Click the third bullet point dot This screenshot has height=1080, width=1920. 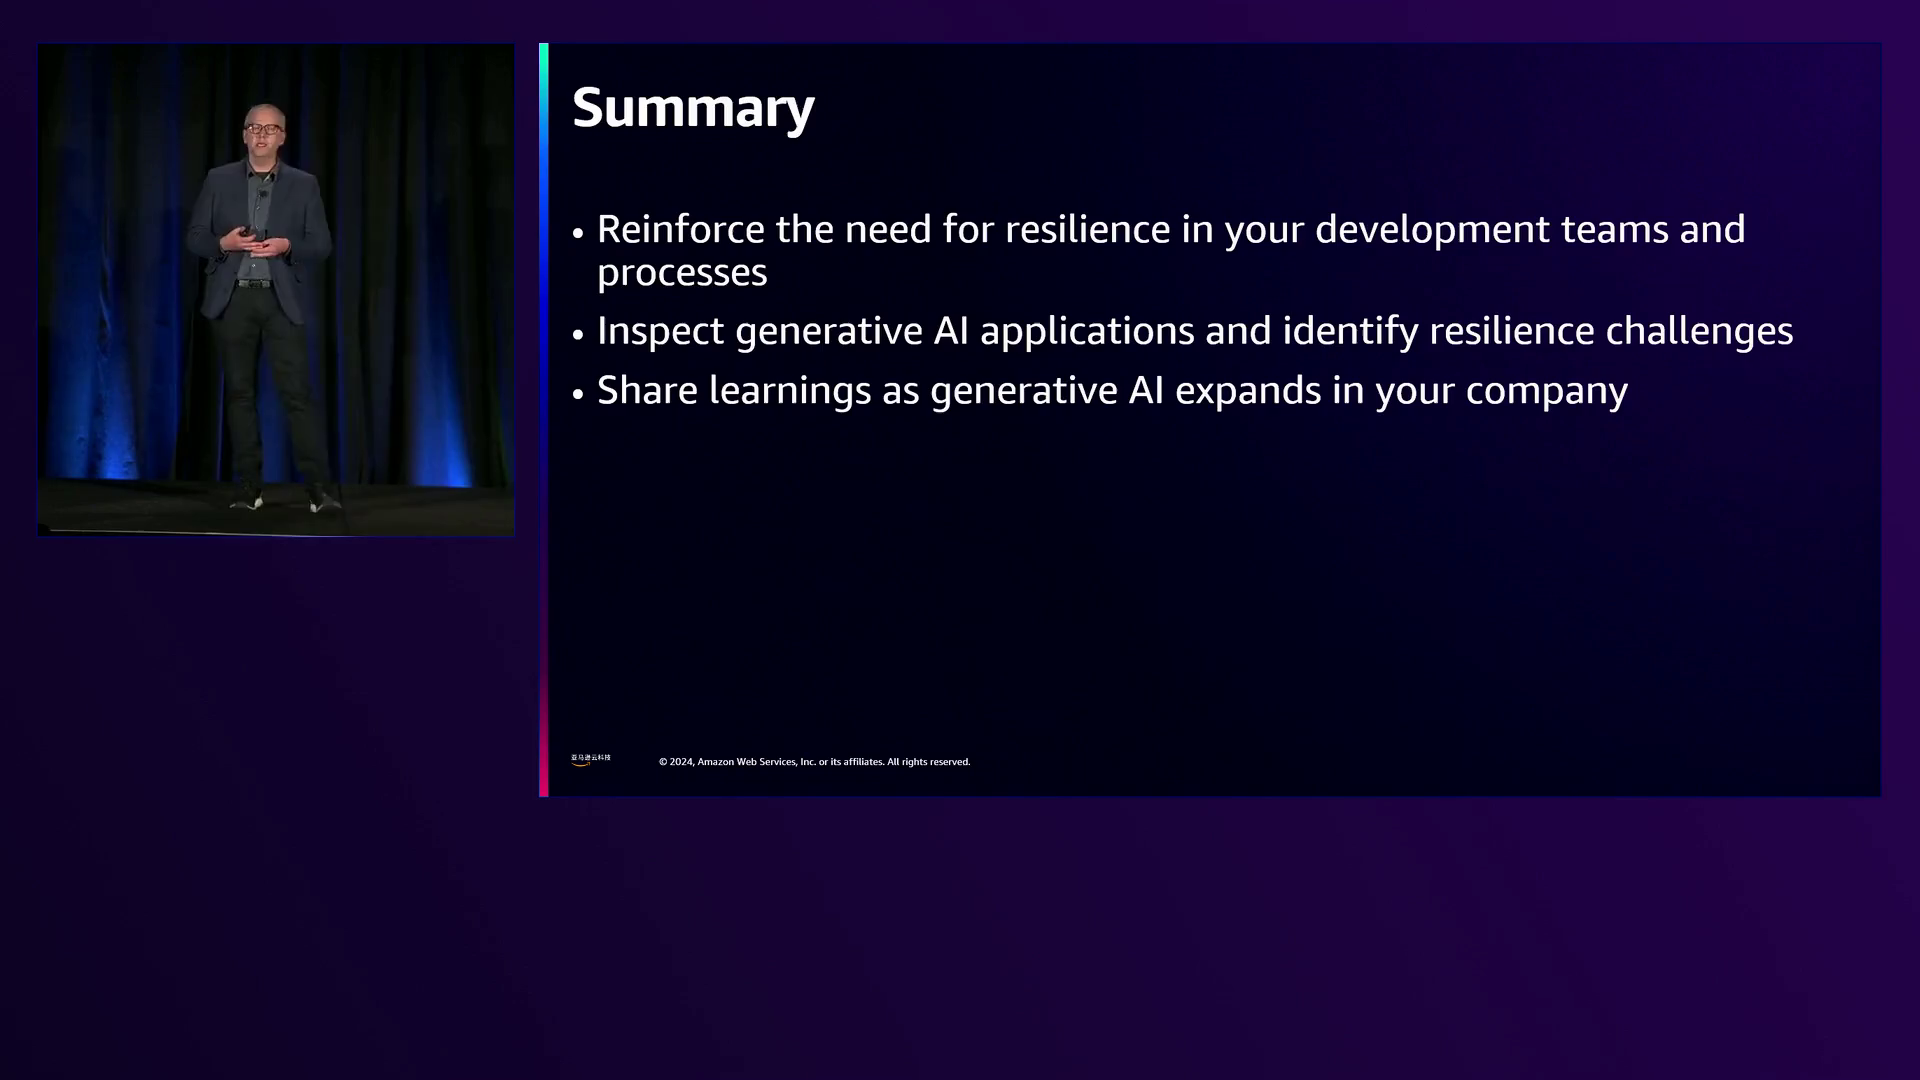(x=578, y=393)
